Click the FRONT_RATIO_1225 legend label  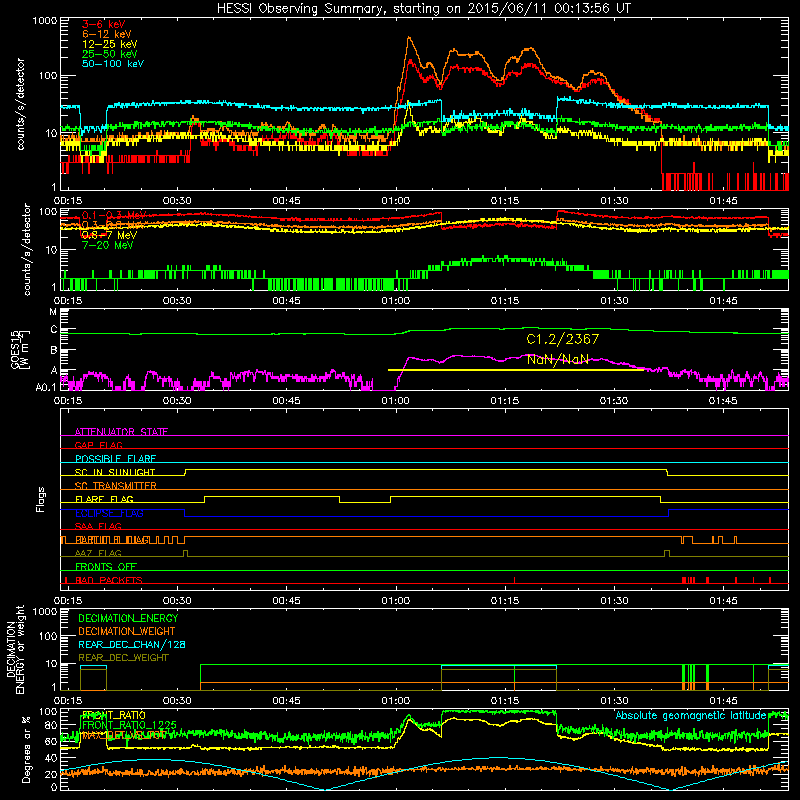[129, 725]
